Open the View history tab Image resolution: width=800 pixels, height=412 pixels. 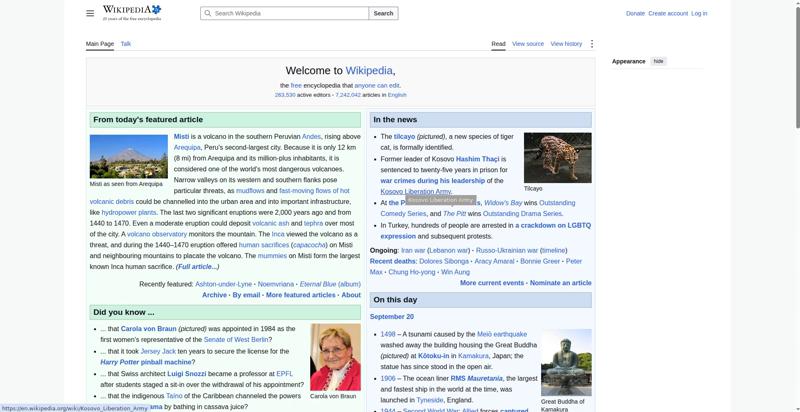(x=566, y=44)
